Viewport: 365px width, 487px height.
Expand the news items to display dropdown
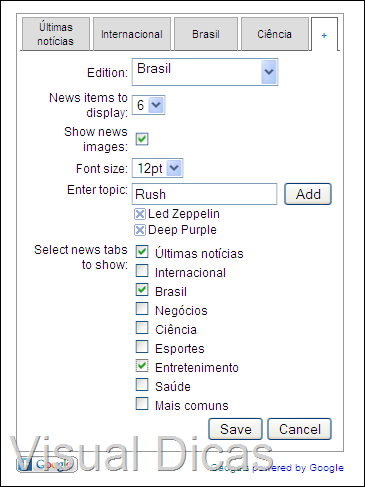148,105
